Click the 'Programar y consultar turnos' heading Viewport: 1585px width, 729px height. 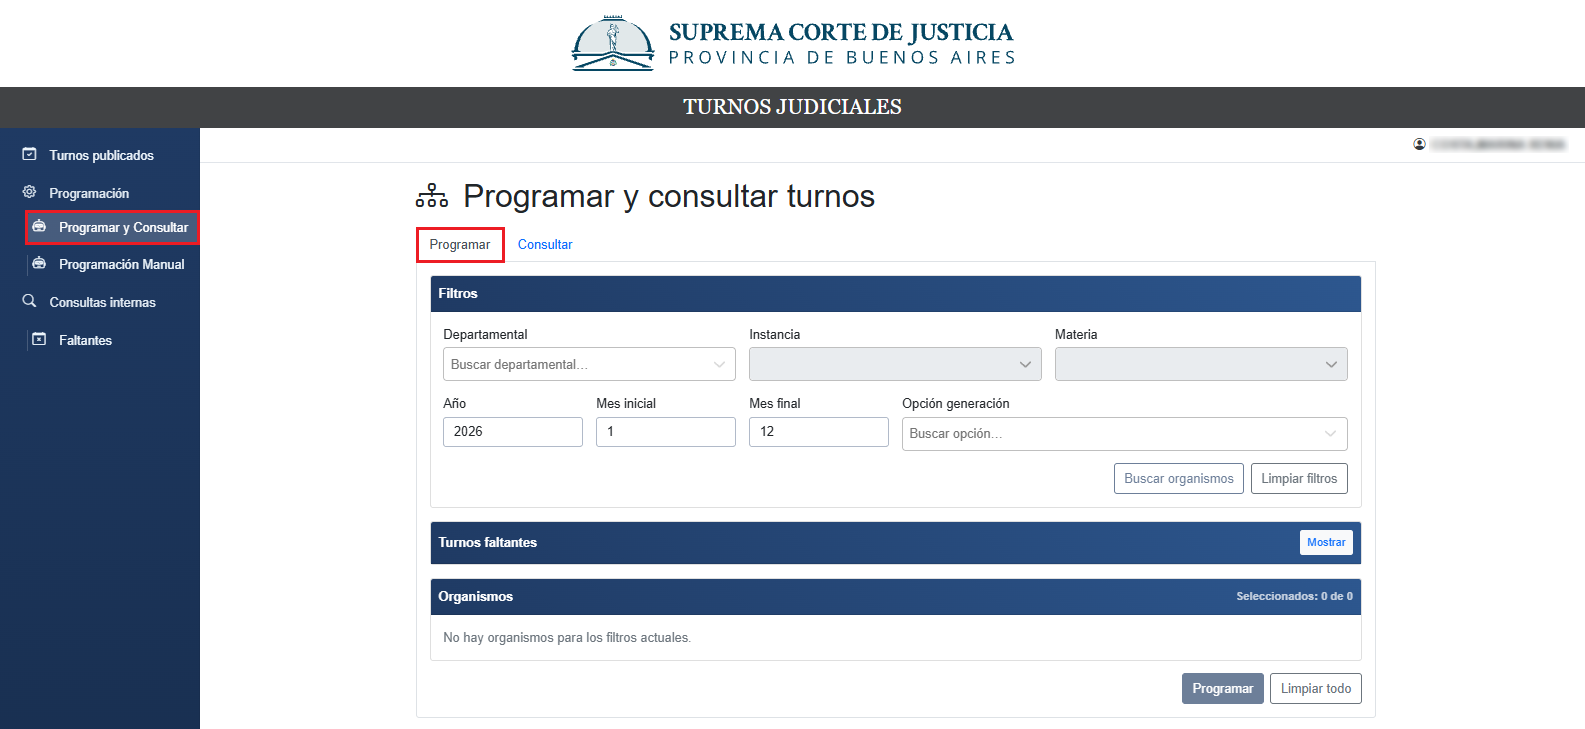[x=669, y=196]
